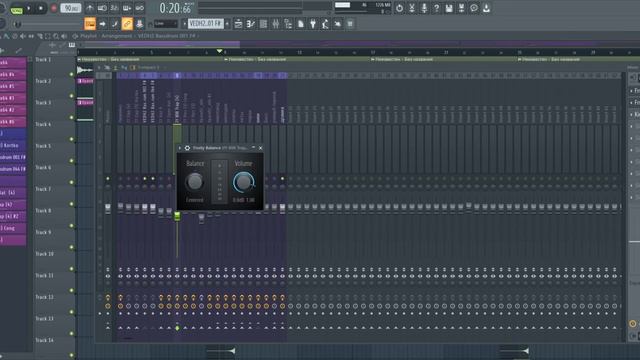Screen dimensions: 640x360
Task: Click the Fruity Balance gear settings icon
Action: (x=187, y=148)
